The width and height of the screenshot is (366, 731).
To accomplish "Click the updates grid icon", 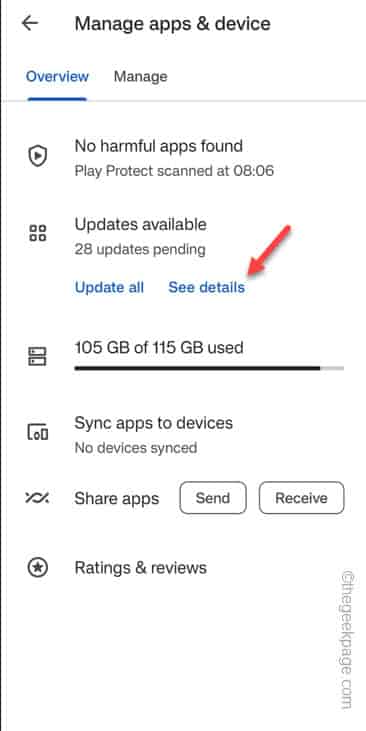I will [x=38, y=233].
